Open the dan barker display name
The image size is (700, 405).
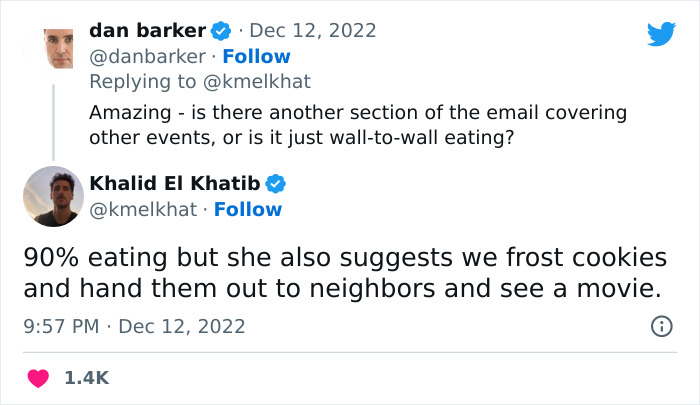pyautogui.click(x=147, y=31)
